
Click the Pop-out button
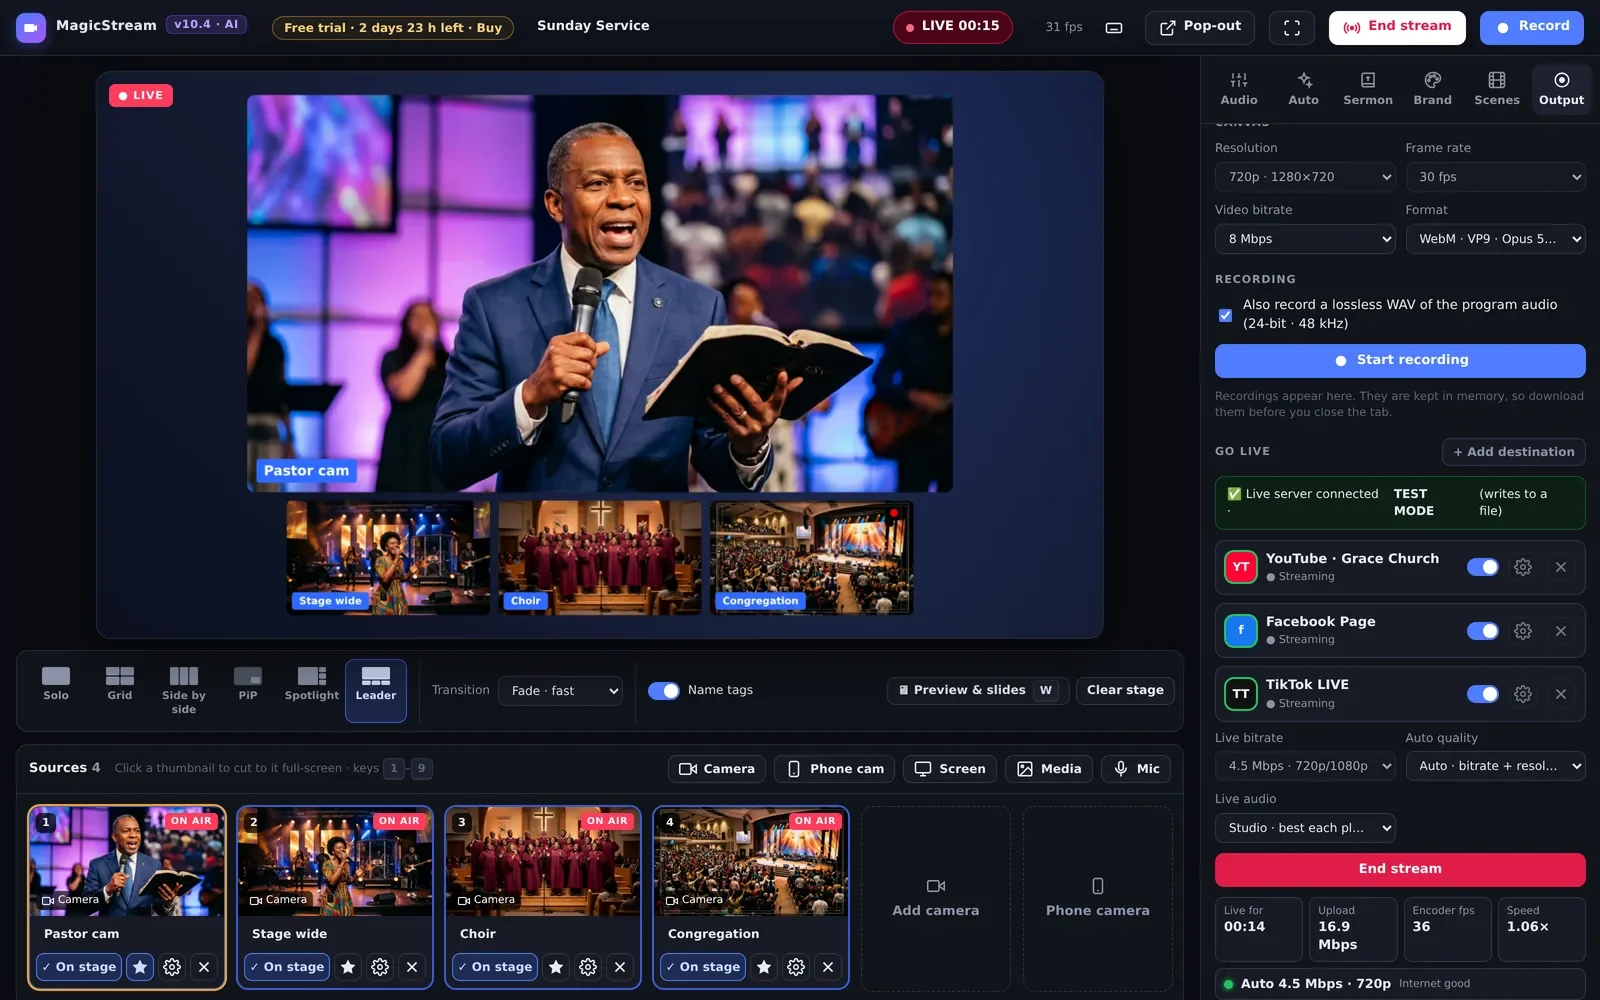click(1200, 28)
